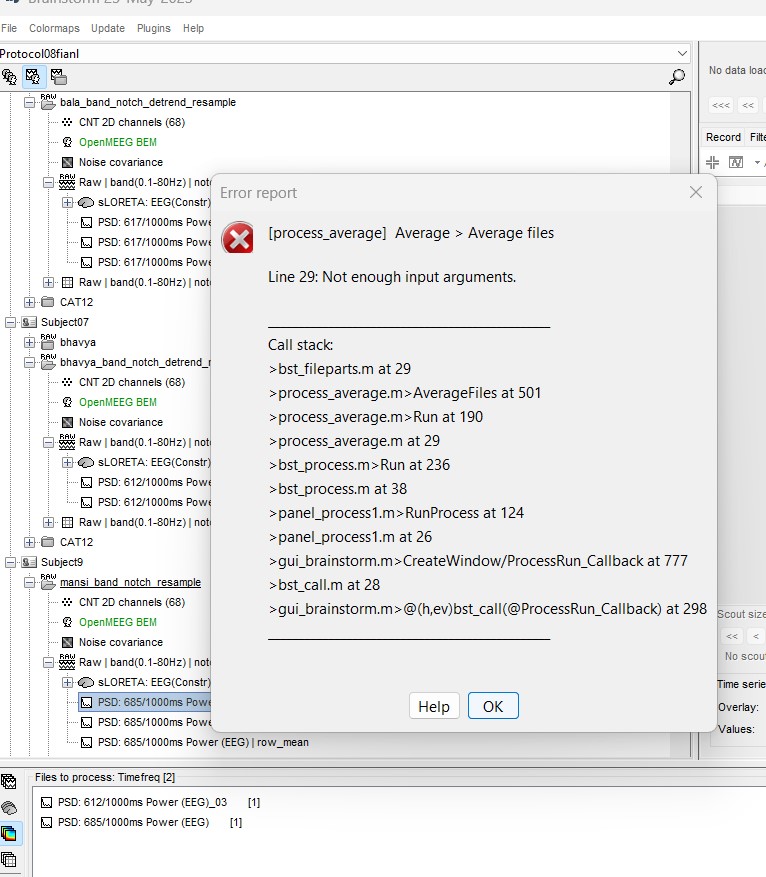Screen dimensions: 766x877
Task: Click the display mode icon under Record tab
Action: coord(736,162)
